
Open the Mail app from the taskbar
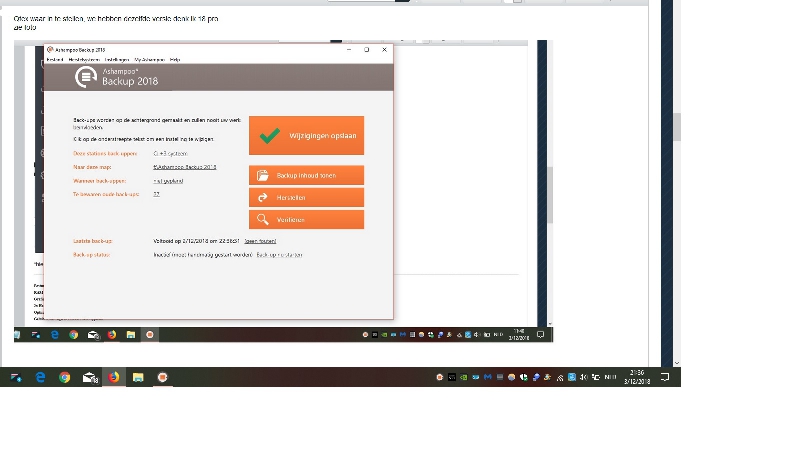(89, 377)
